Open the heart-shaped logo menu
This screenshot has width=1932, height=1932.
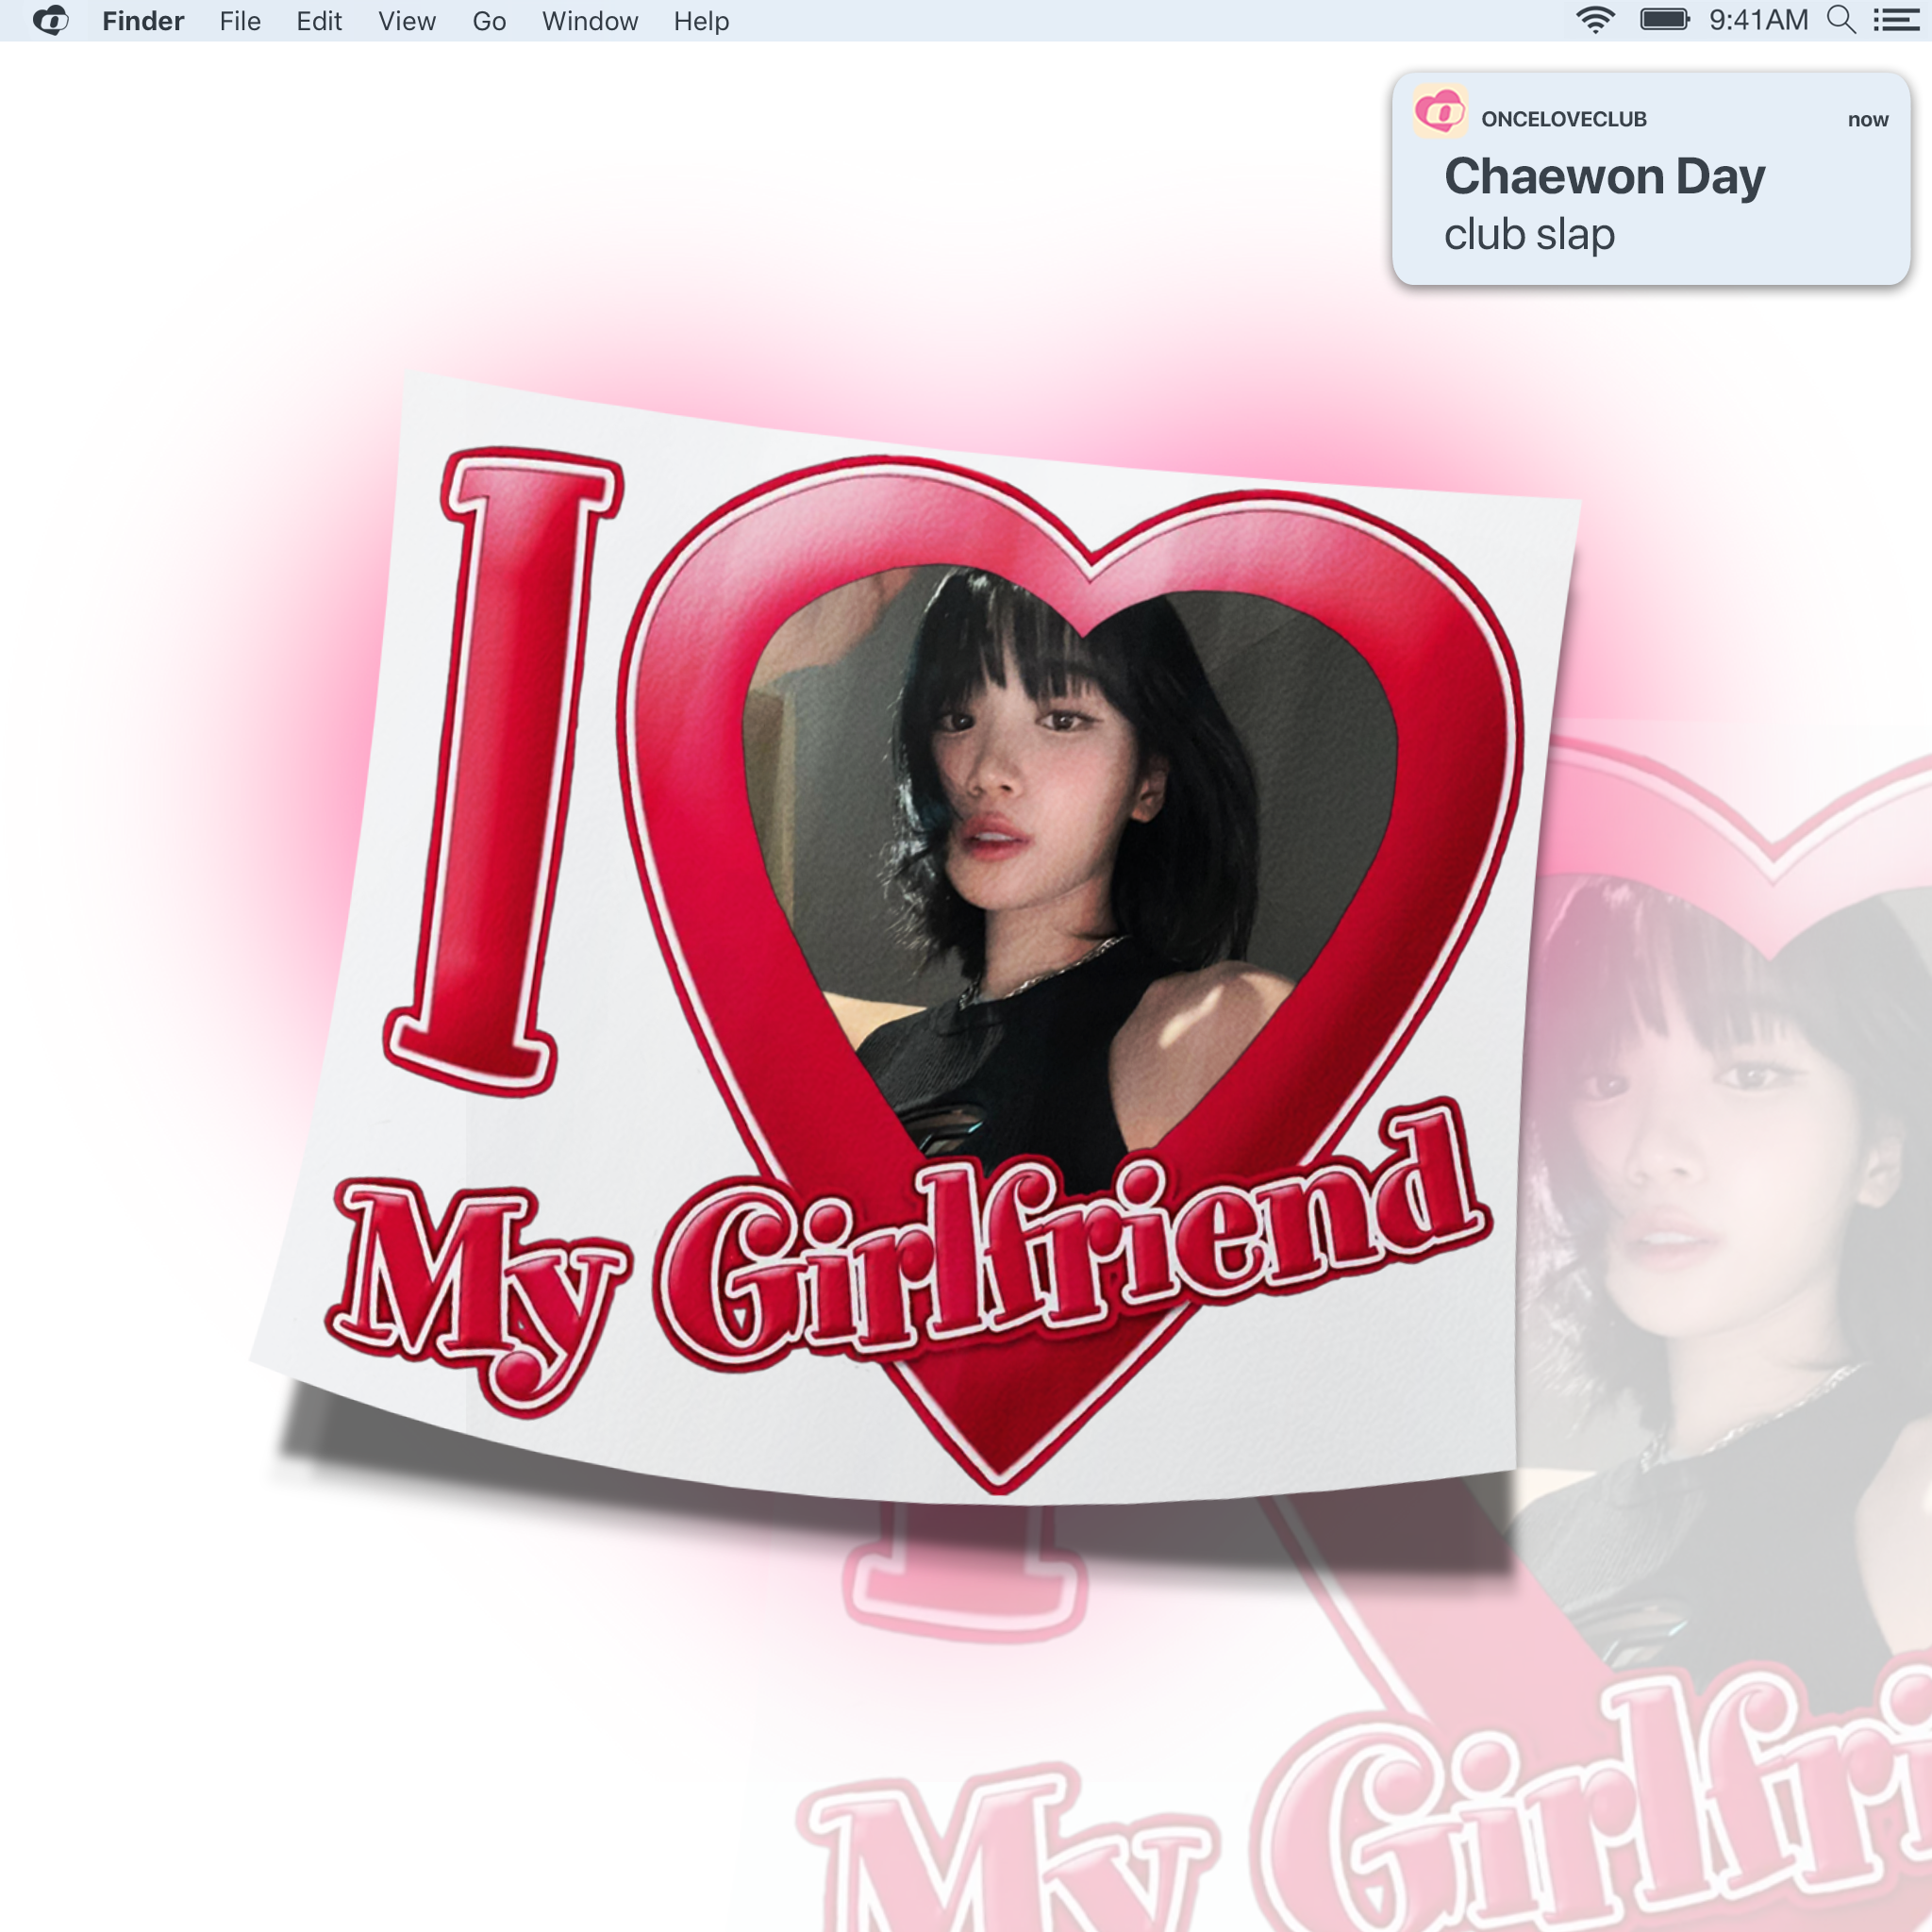[x=50, y=21]
